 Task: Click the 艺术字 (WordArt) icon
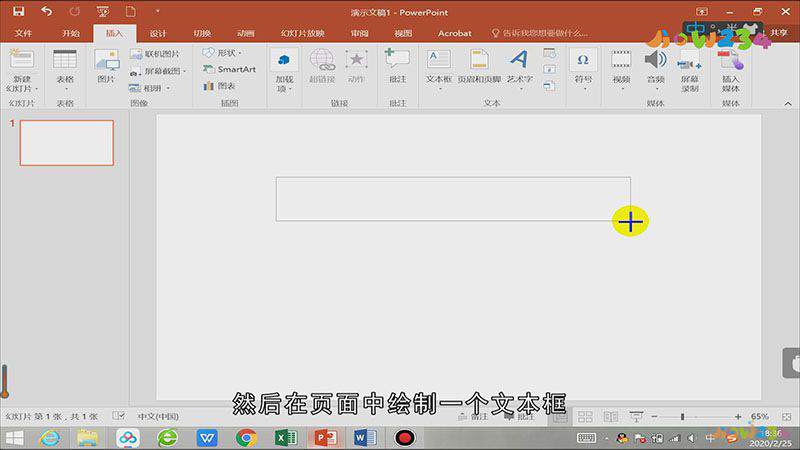click(x=519, y=60)
